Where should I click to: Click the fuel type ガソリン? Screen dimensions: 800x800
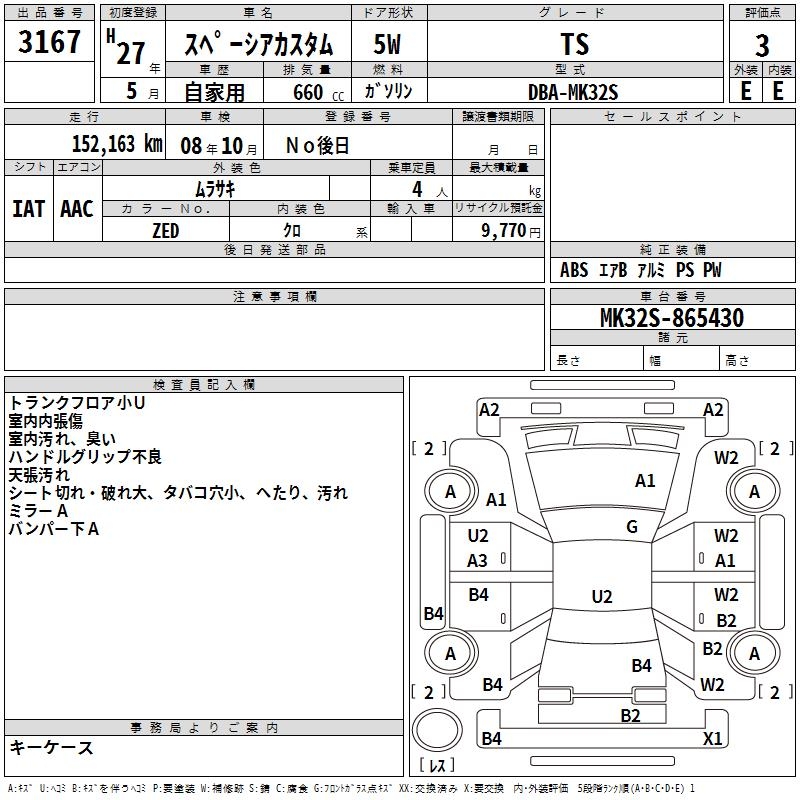click(x=388, y=91)
